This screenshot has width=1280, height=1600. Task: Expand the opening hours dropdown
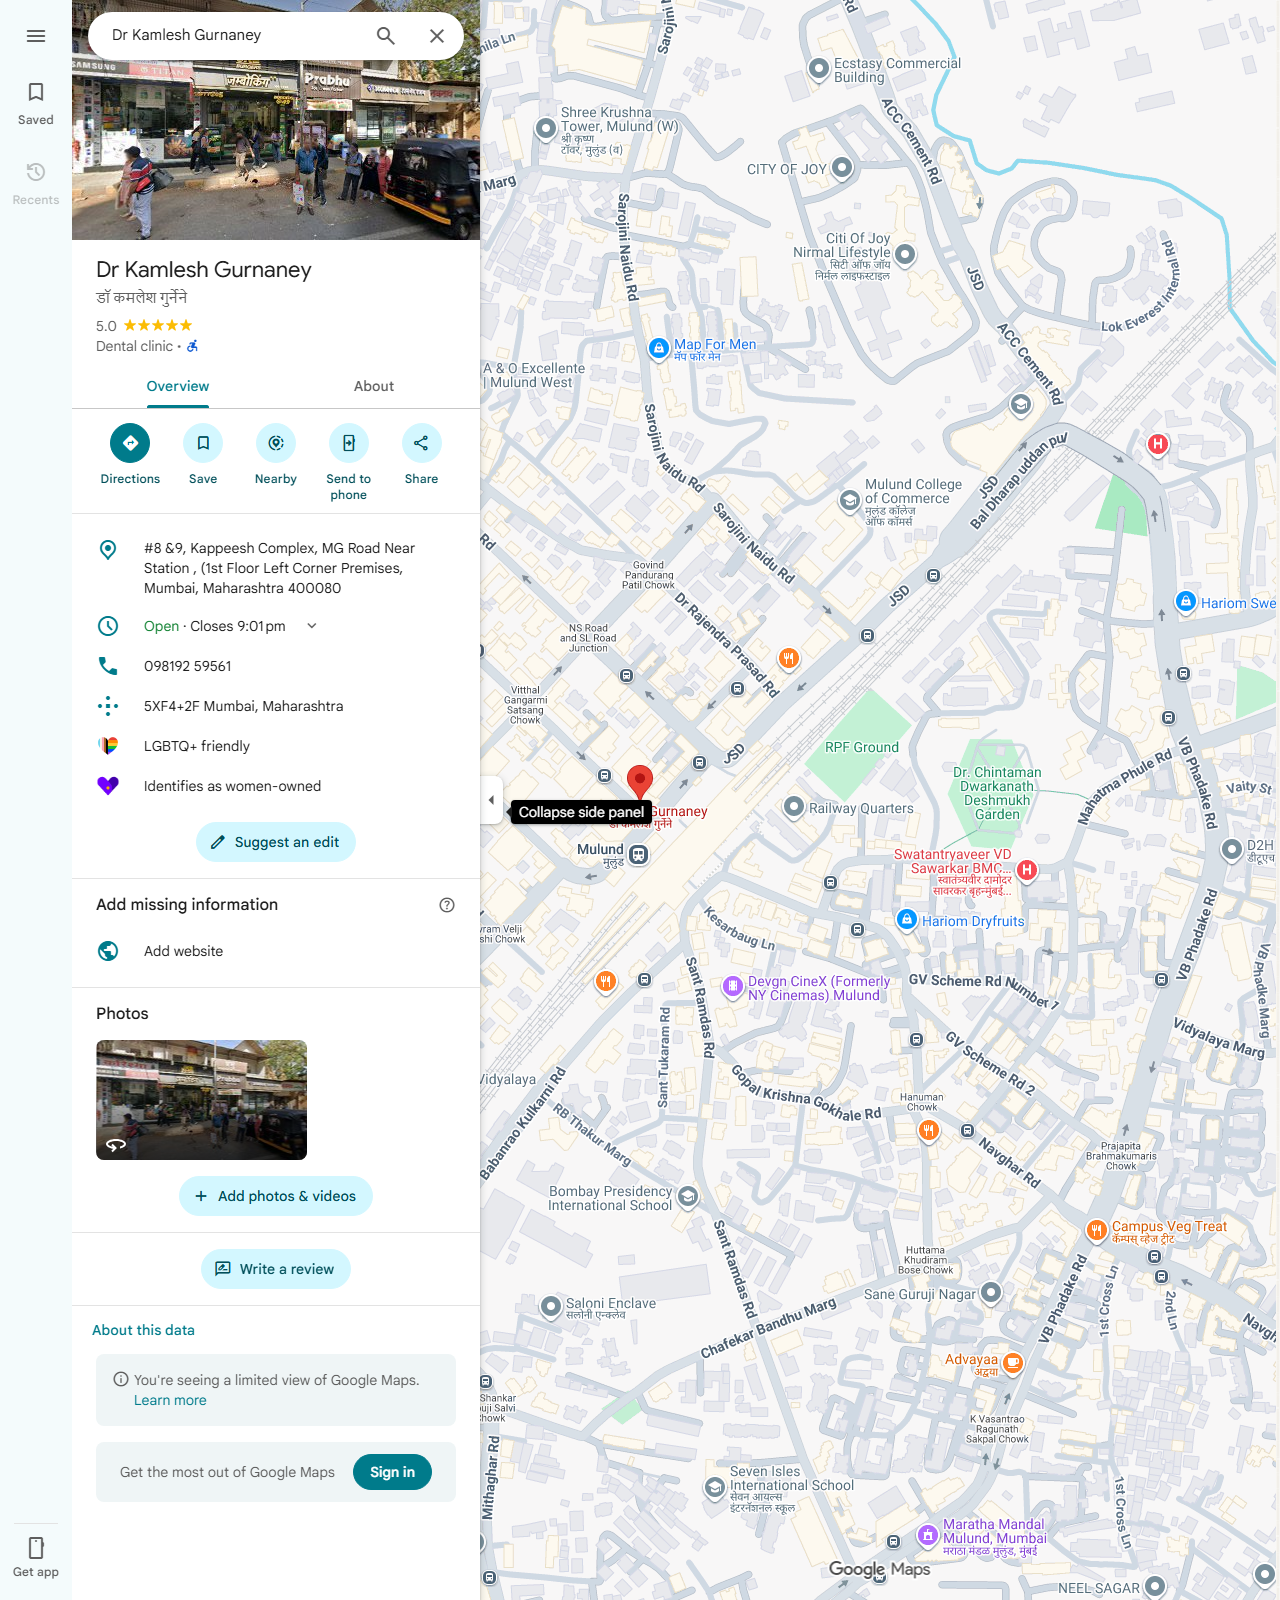[312, 626]
